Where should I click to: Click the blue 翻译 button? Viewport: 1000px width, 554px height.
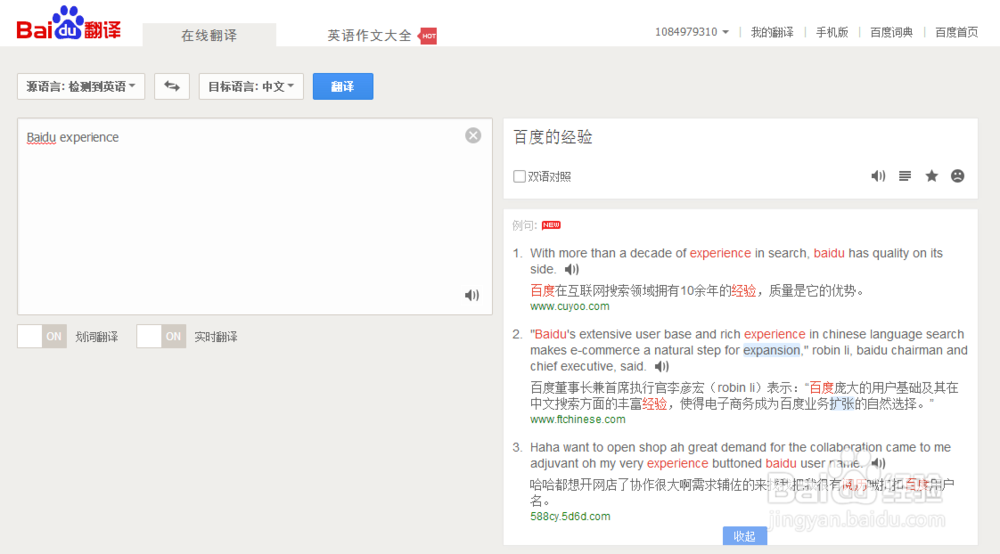point(343,87)
